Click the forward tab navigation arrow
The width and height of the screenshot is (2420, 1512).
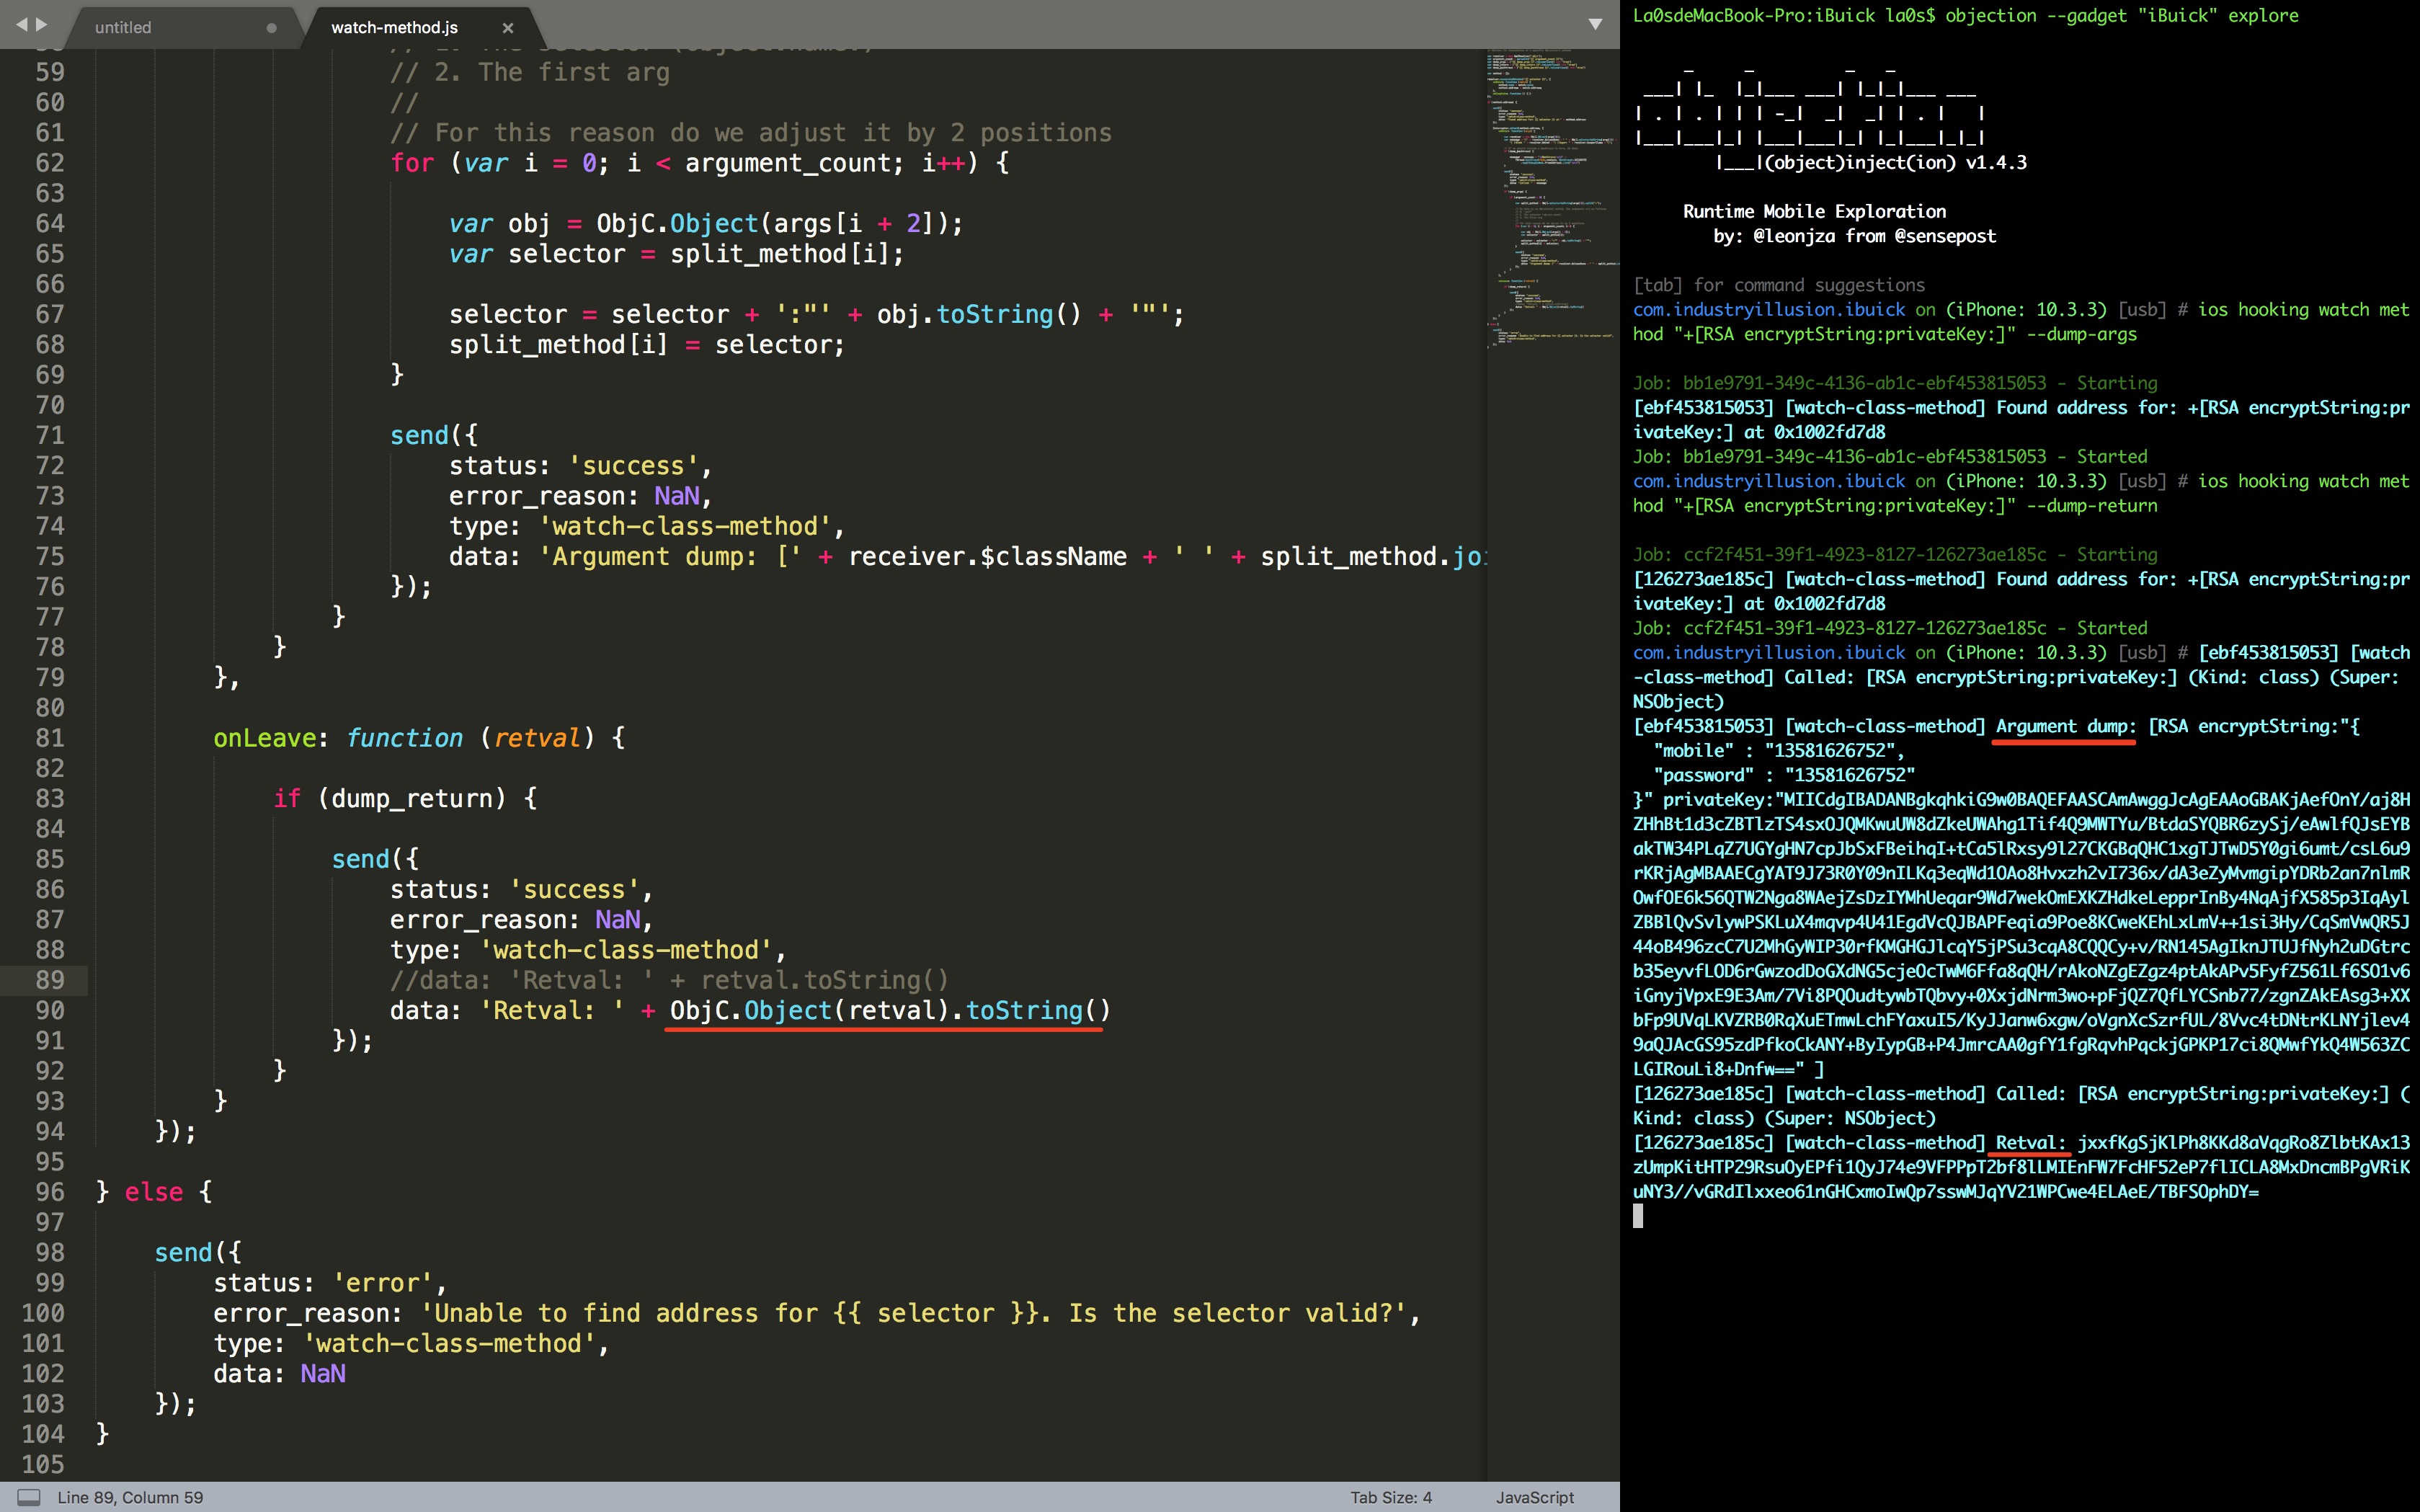coord(42,24)
